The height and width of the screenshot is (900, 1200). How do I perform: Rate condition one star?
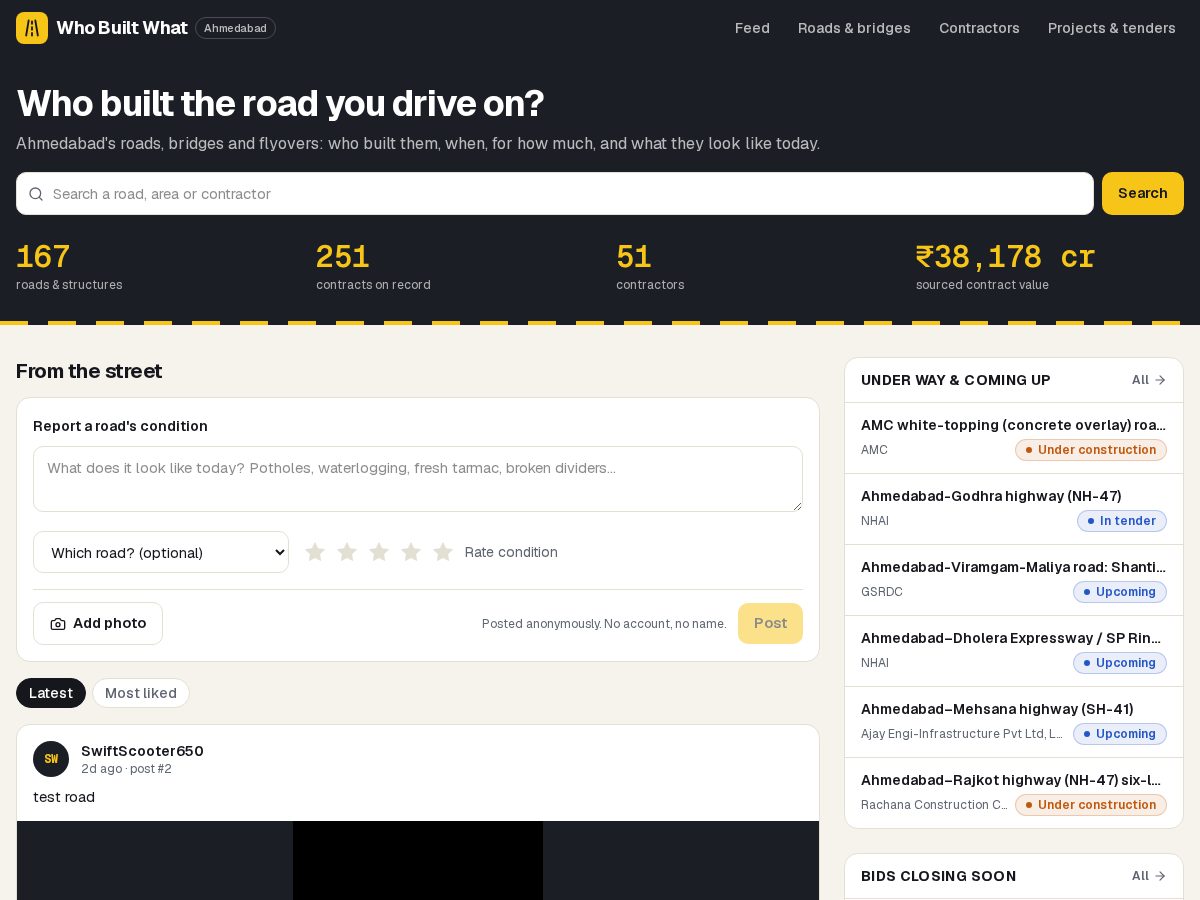(x=315, y=552)
